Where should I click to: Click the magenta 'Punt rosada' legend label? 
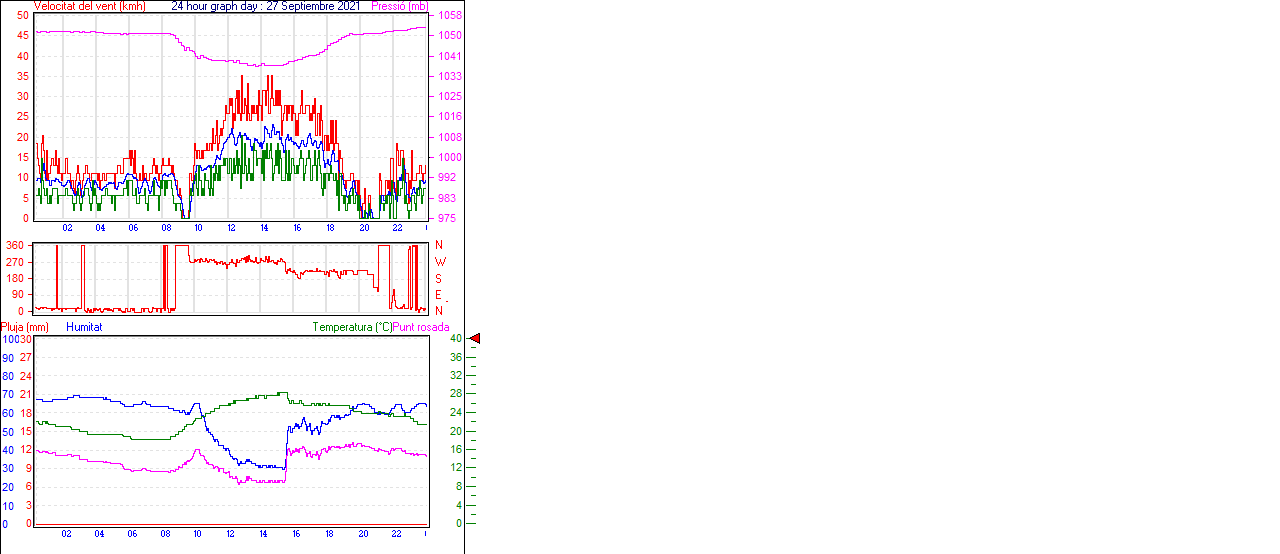pos(421,327)
